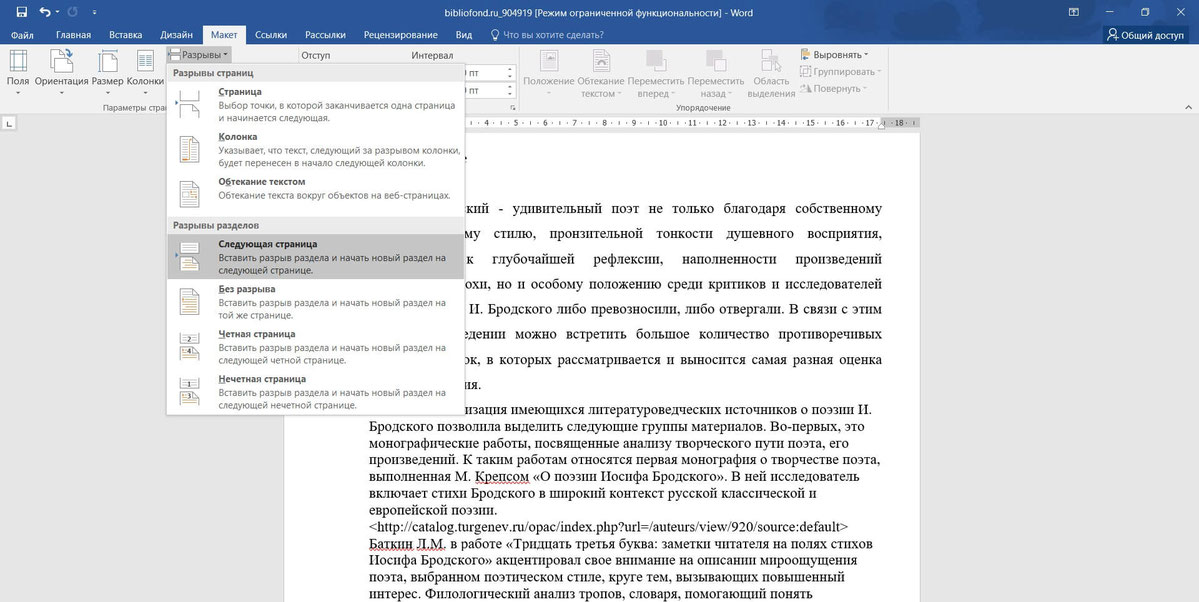The height and width of the screenshot is (602, 1199).
Task: Select the Ориентация tool
Action: (61, 80)
